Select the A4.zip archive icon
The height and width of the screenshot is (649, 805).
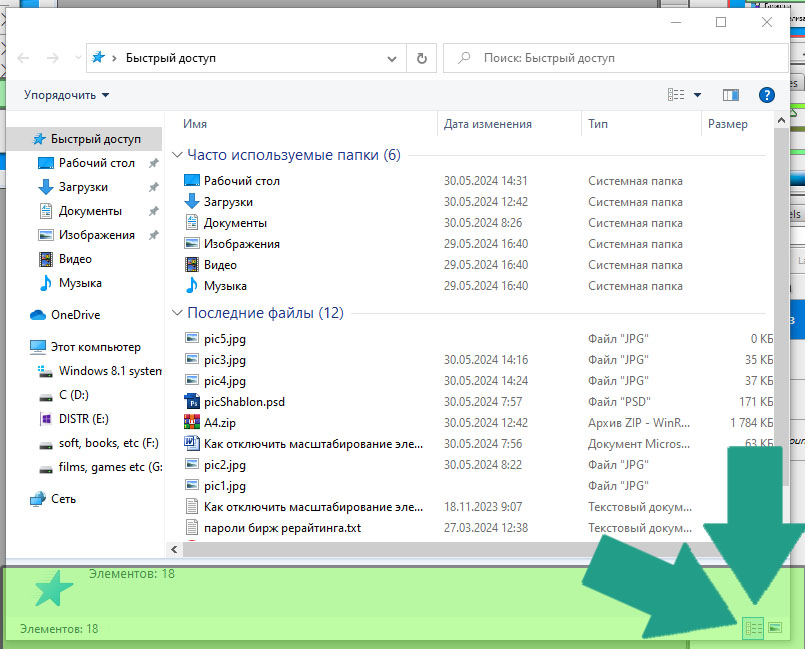(193, 423)
